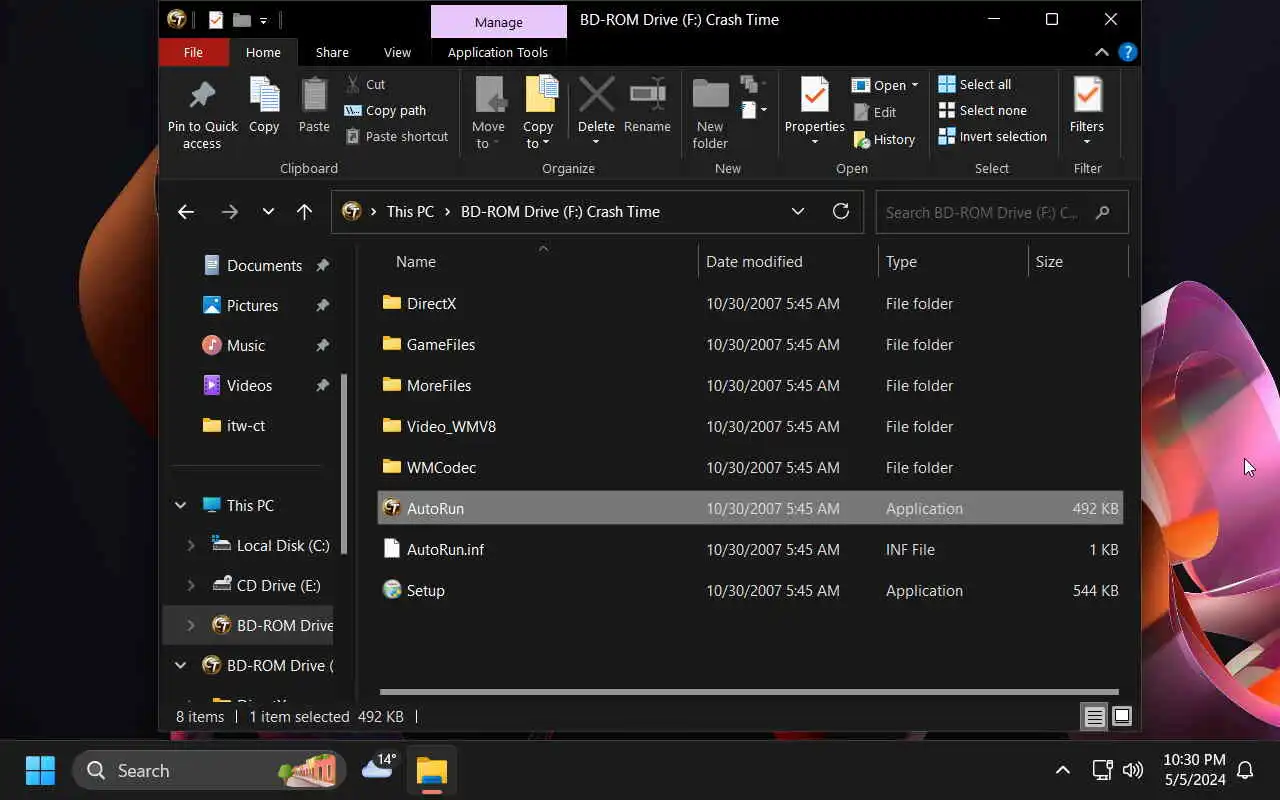Click in the search BD-ROM Drive box

pos(1002,211)
